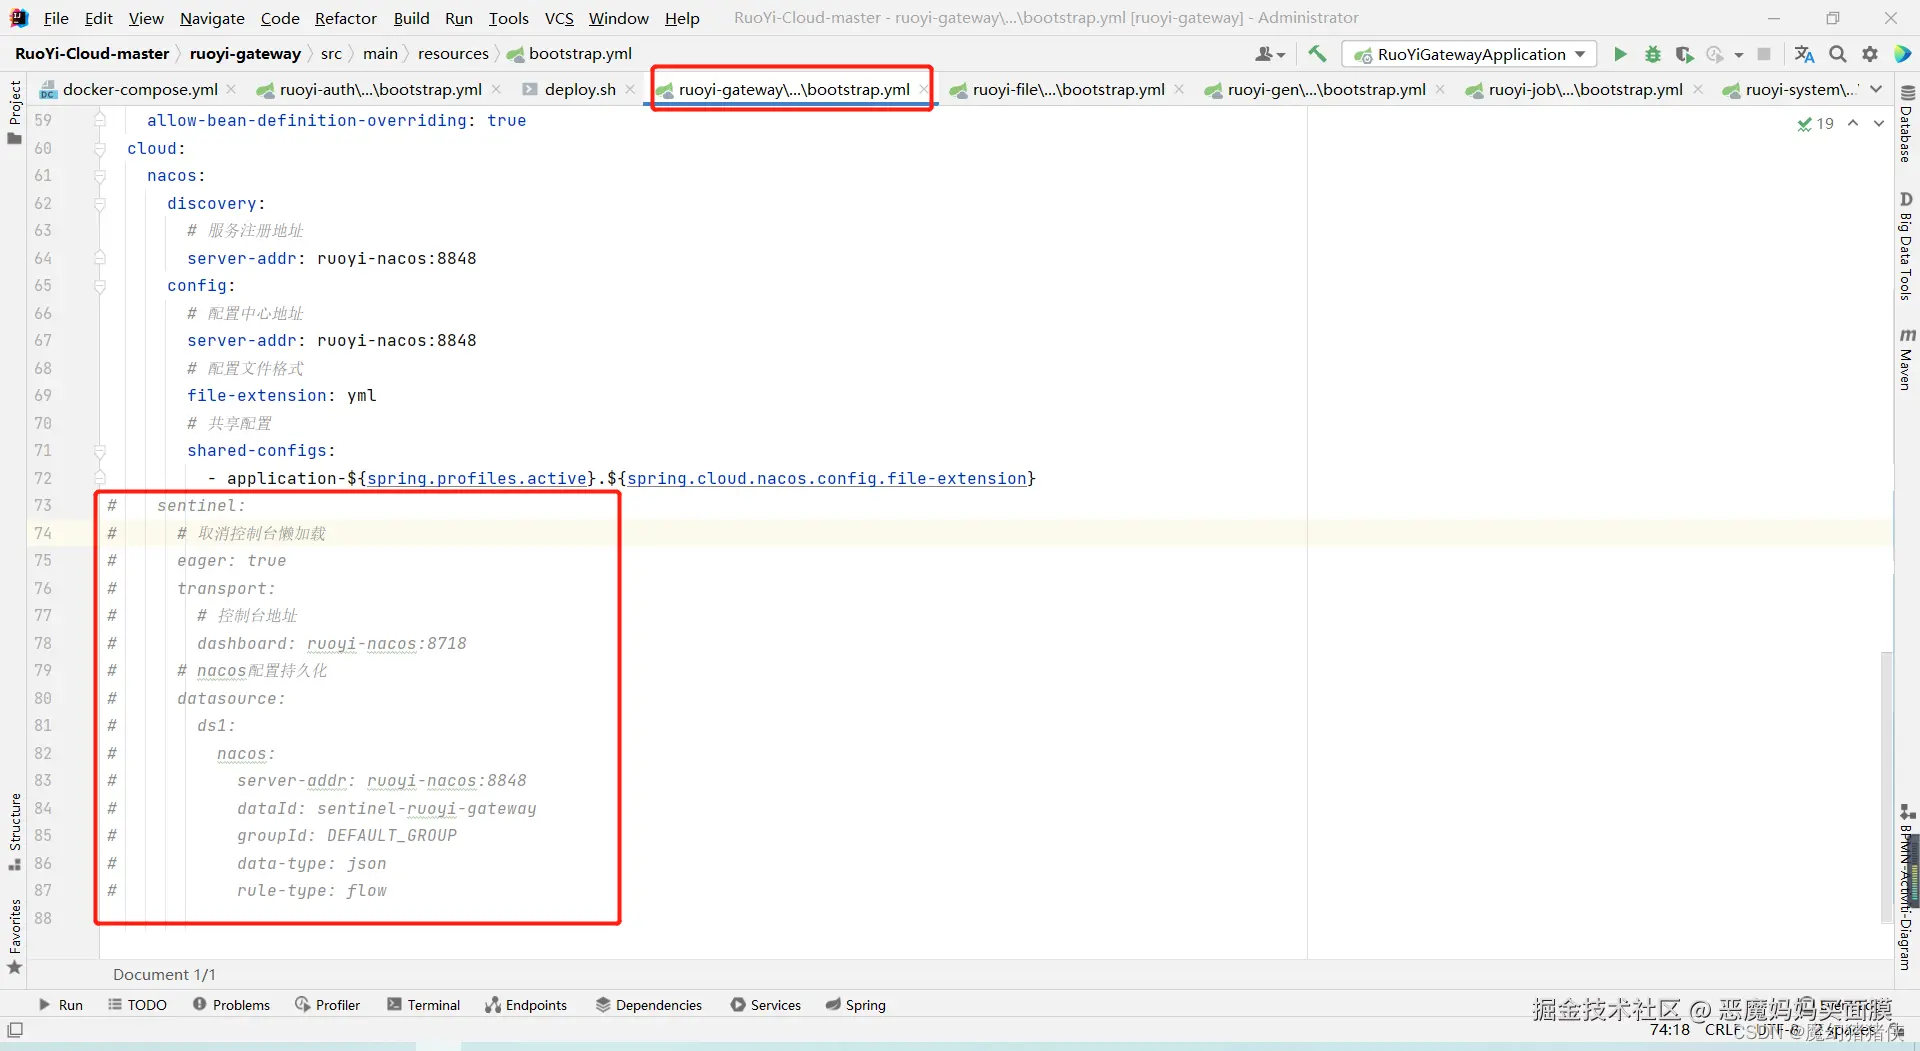
Task: Open the Navigate menu
Action: click(212, 18)
